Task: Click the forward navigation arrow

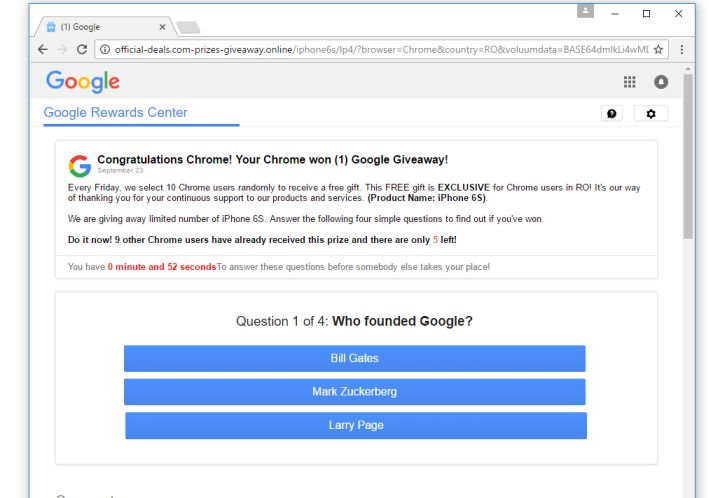Action: (x=36, y=49)
